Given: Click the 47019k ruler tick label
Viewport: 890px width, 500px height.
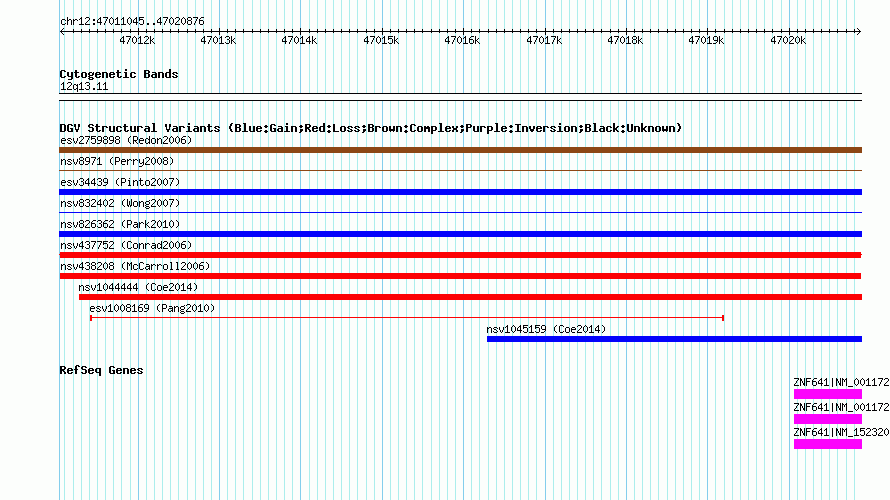Looking at the screenshot, I should pyautogui.click(x=706, y=40).
